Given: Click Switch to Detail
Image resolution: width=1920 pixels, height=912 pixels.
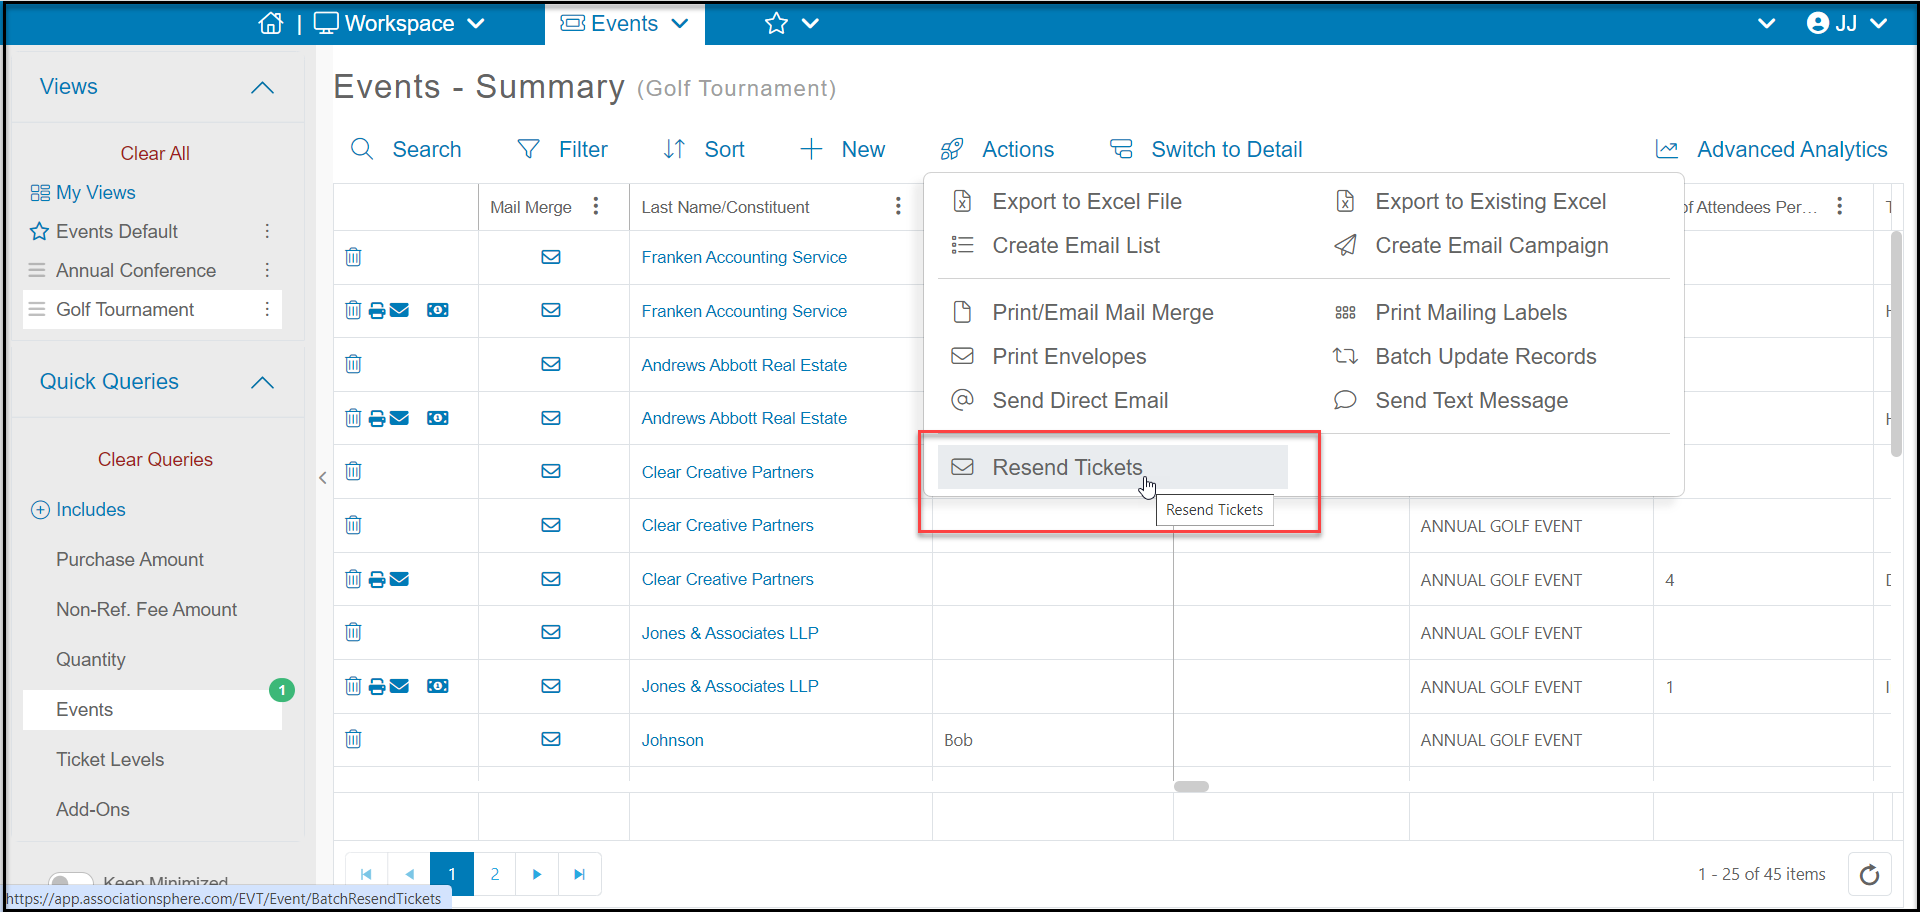Looking at the screenshot, I should tap(1206, 149).
